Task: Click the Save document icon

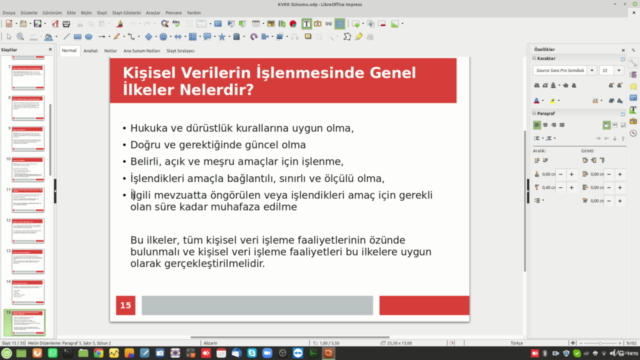Action: point(37,24)
